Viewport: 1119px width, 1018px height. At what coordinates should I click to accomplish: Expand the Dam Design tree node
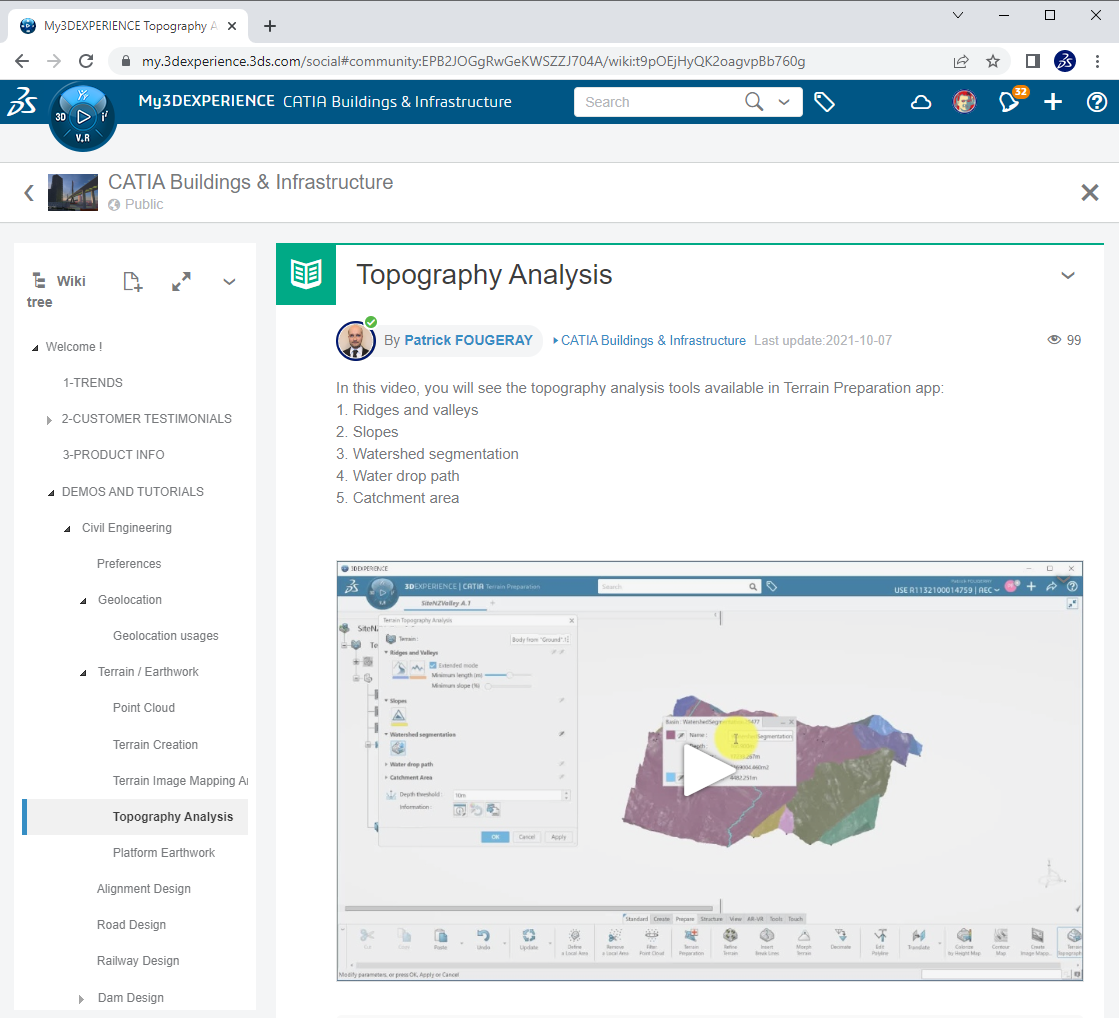[80, 997]
